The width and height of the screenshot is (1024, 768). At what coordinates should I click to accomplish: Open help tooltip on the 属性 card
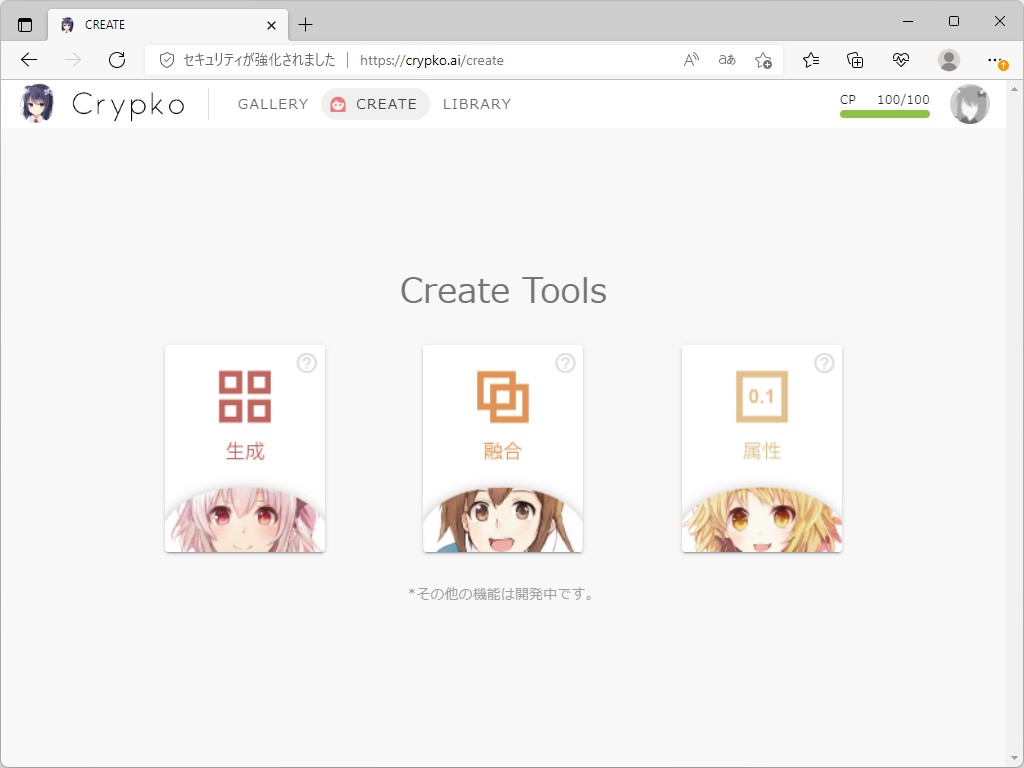click(824, 364)
